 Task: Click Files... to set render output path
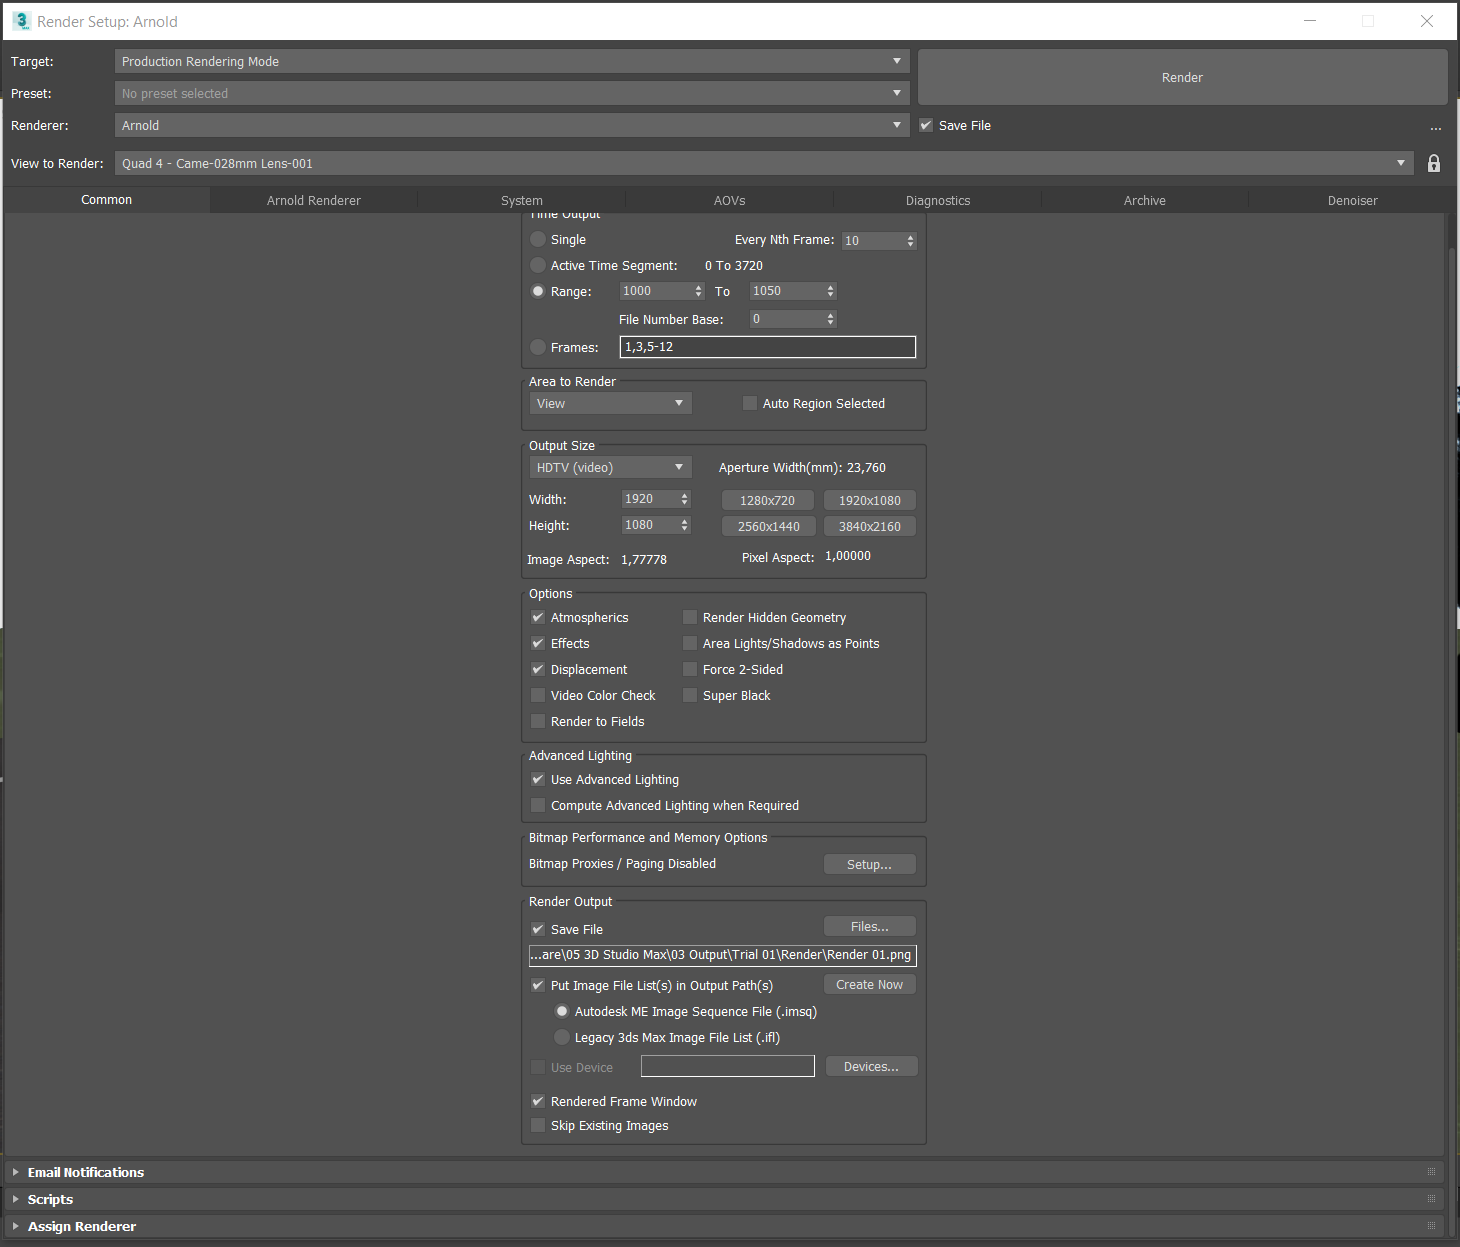click(869, 926)
